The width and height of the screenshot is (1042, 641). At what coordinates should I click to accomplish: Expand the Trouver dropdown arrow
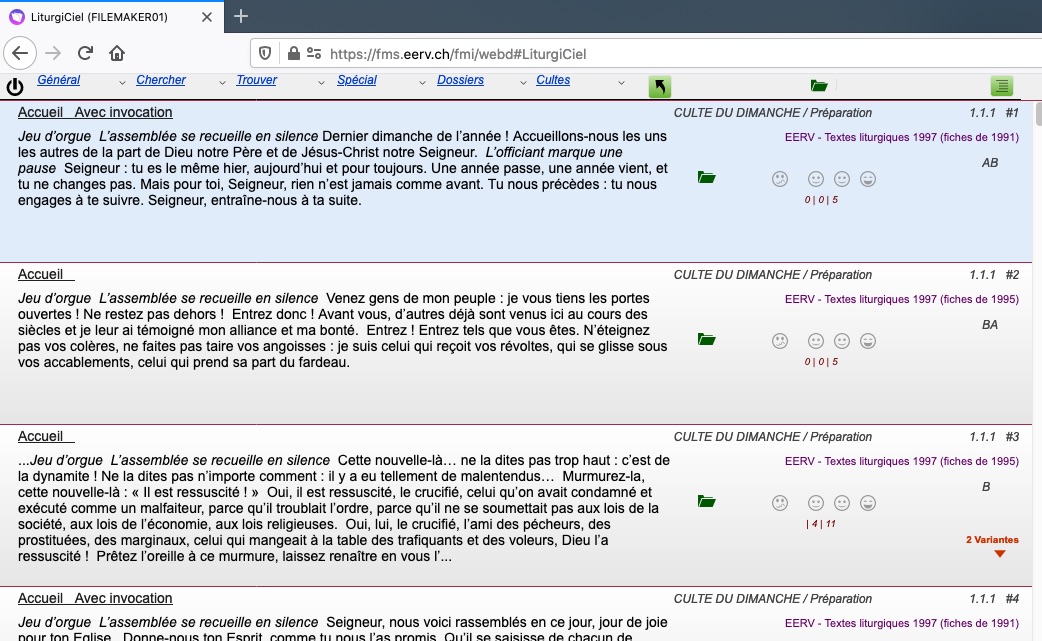[321, 82]
